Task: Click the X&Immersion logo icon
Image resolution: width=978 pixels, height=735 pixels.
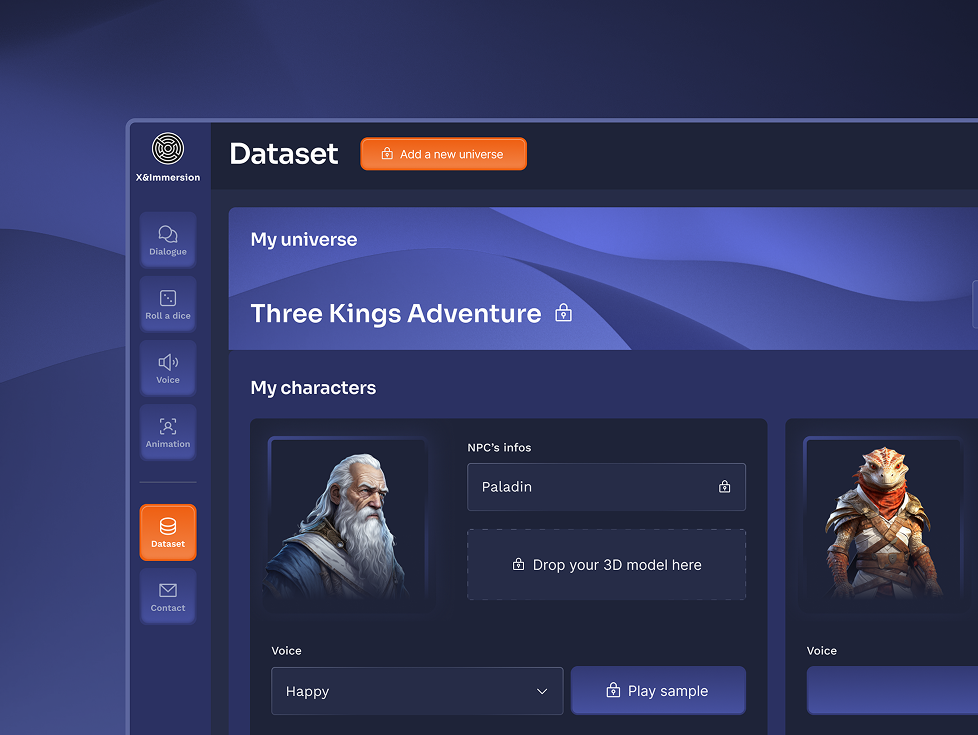Action: 168,148
